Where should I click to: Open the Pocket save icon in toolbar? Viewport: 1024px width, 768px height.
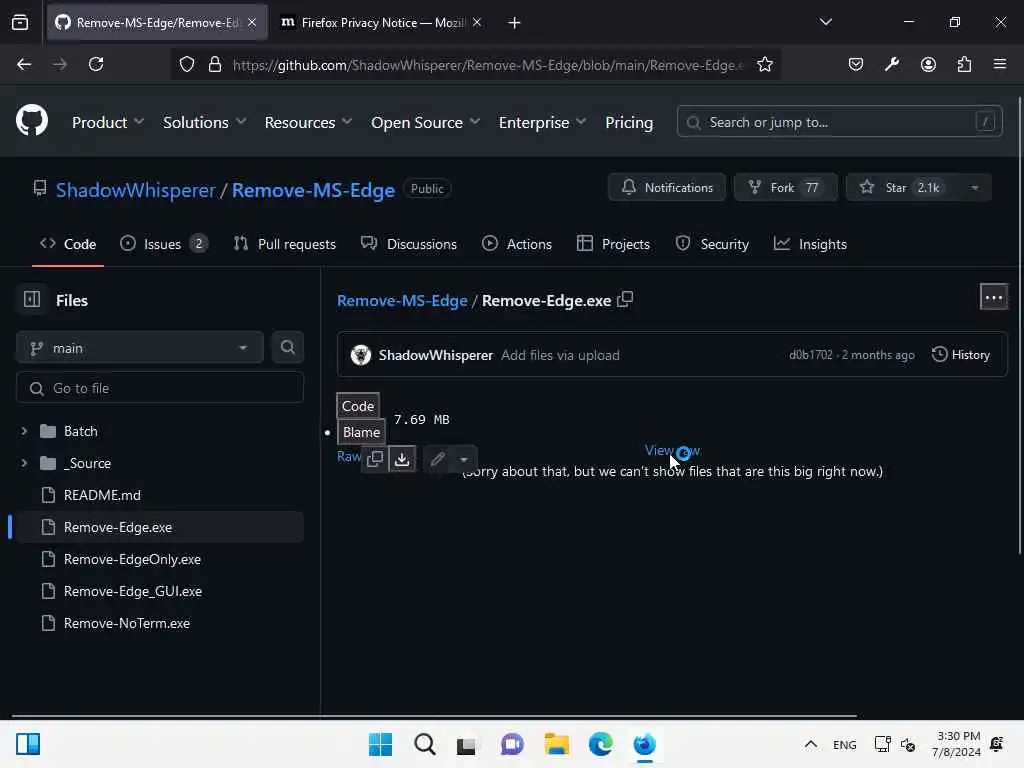856,64
